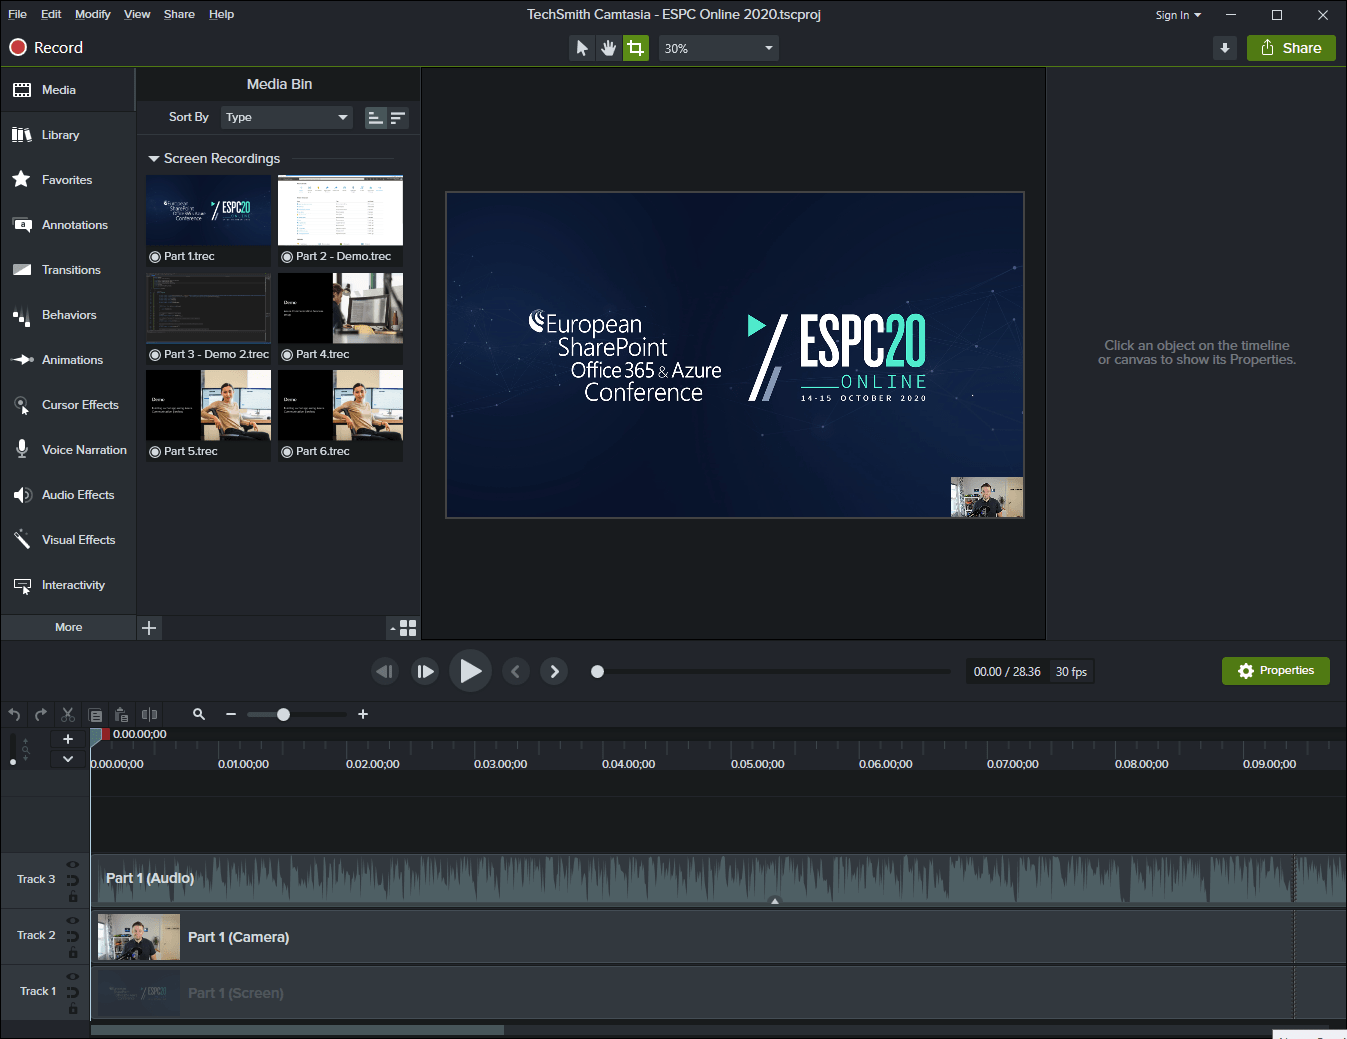
Task: Open the 30 fps frame rate setting
Action: click(1071, 672)
